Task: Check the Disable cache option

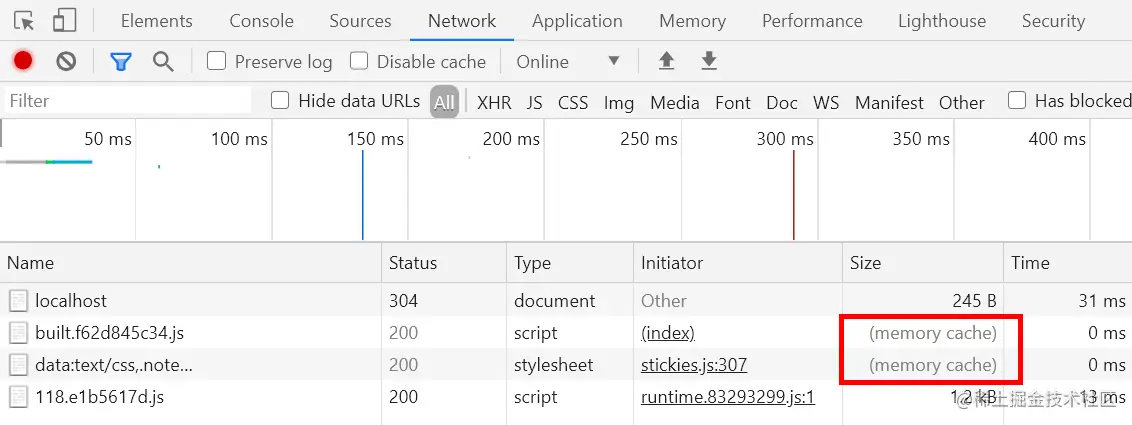Action: [359, 61]
